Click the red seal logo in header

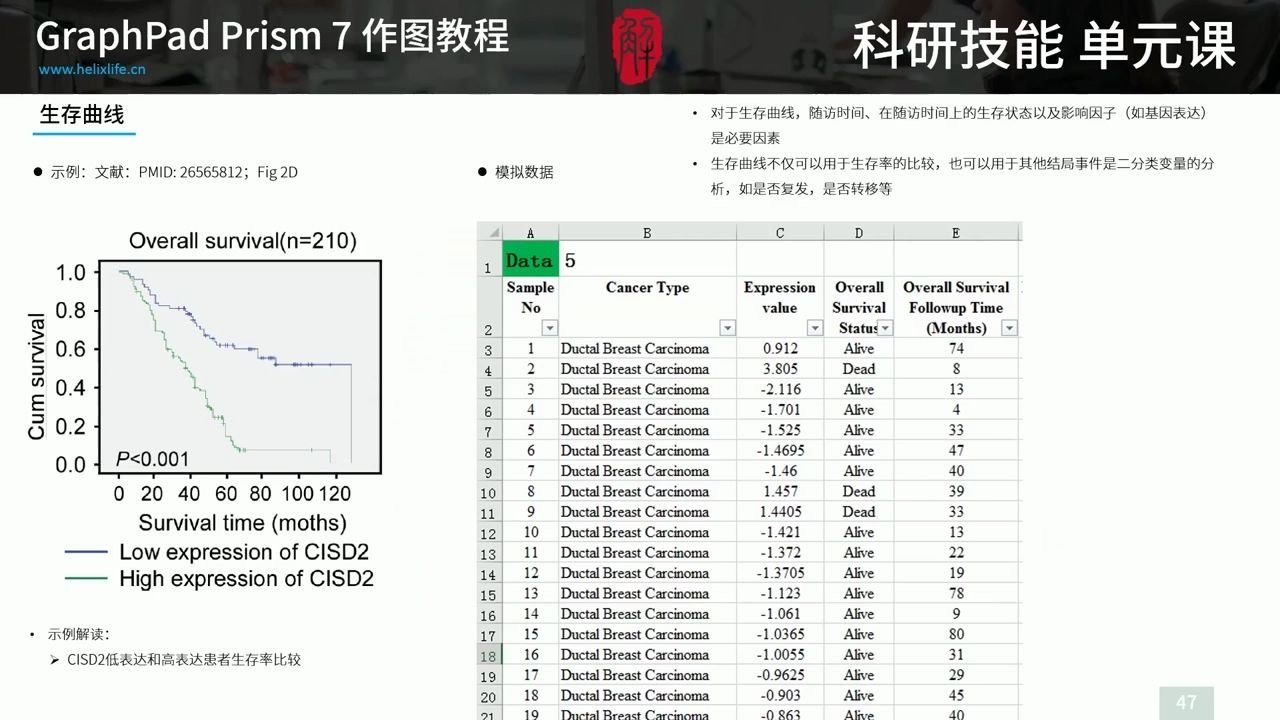[637, 46]
